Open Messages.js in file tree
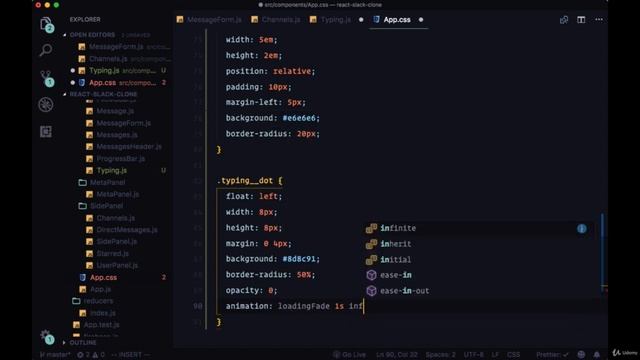The image size is (640, 360). point(117,135)
